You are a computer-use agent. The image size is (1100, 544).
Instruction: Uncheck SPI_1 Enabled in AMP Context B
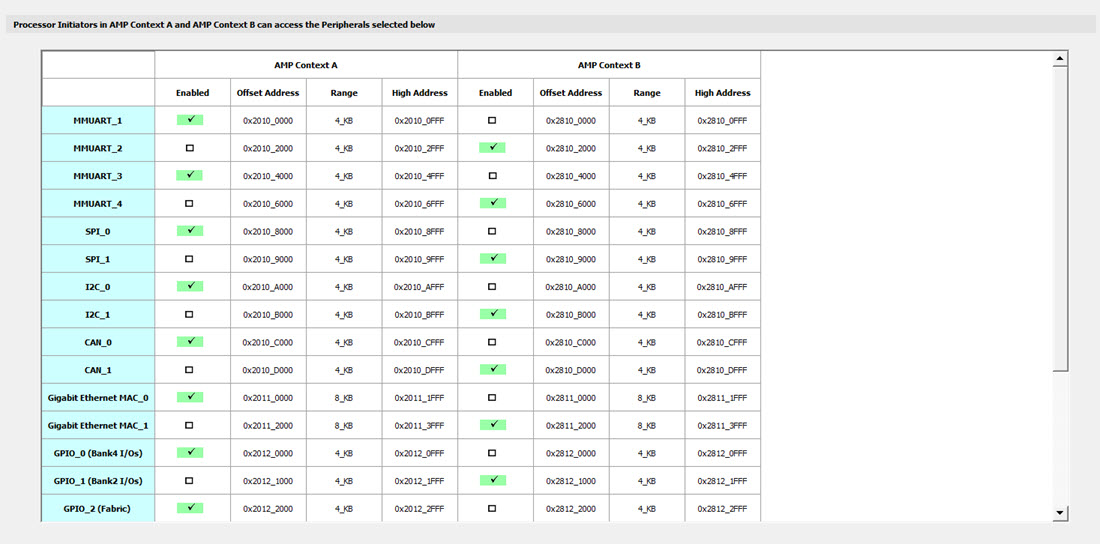[x=493, y=258]
